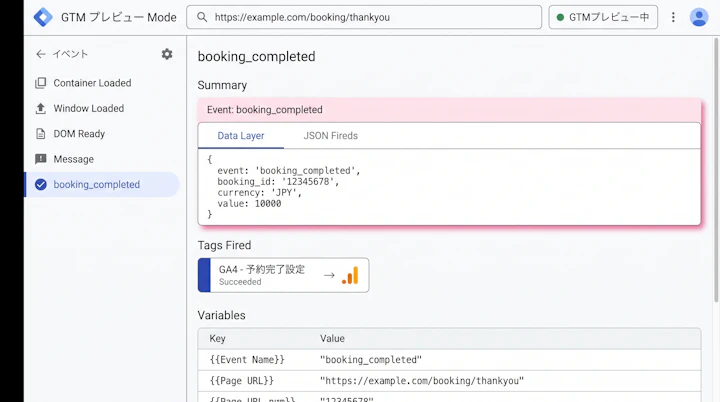
Task: Click the search magnifier icon in URL bar
Action: tap(202, 17)
